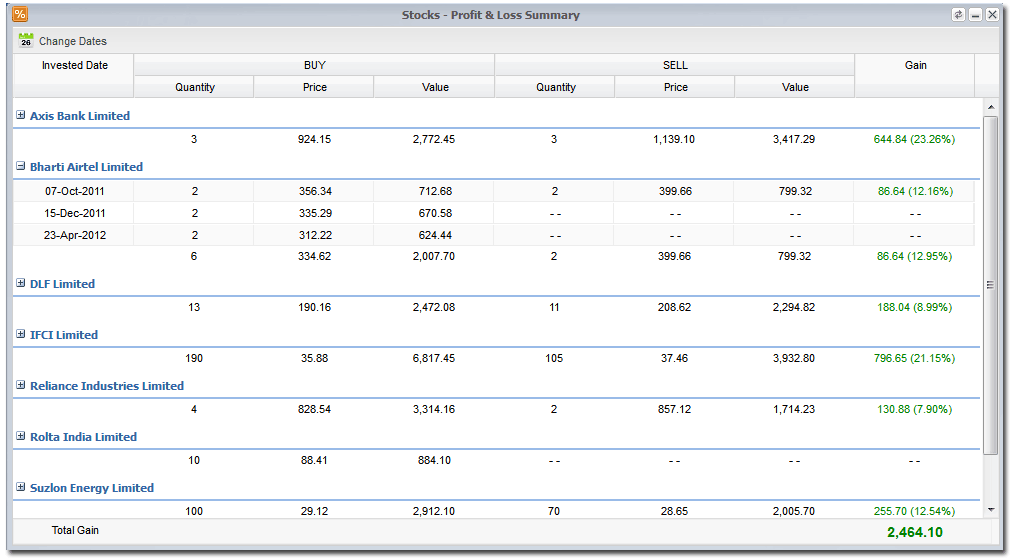Click the IFCI Limited name
The image size is (1013, 560).
click(64, 335)
